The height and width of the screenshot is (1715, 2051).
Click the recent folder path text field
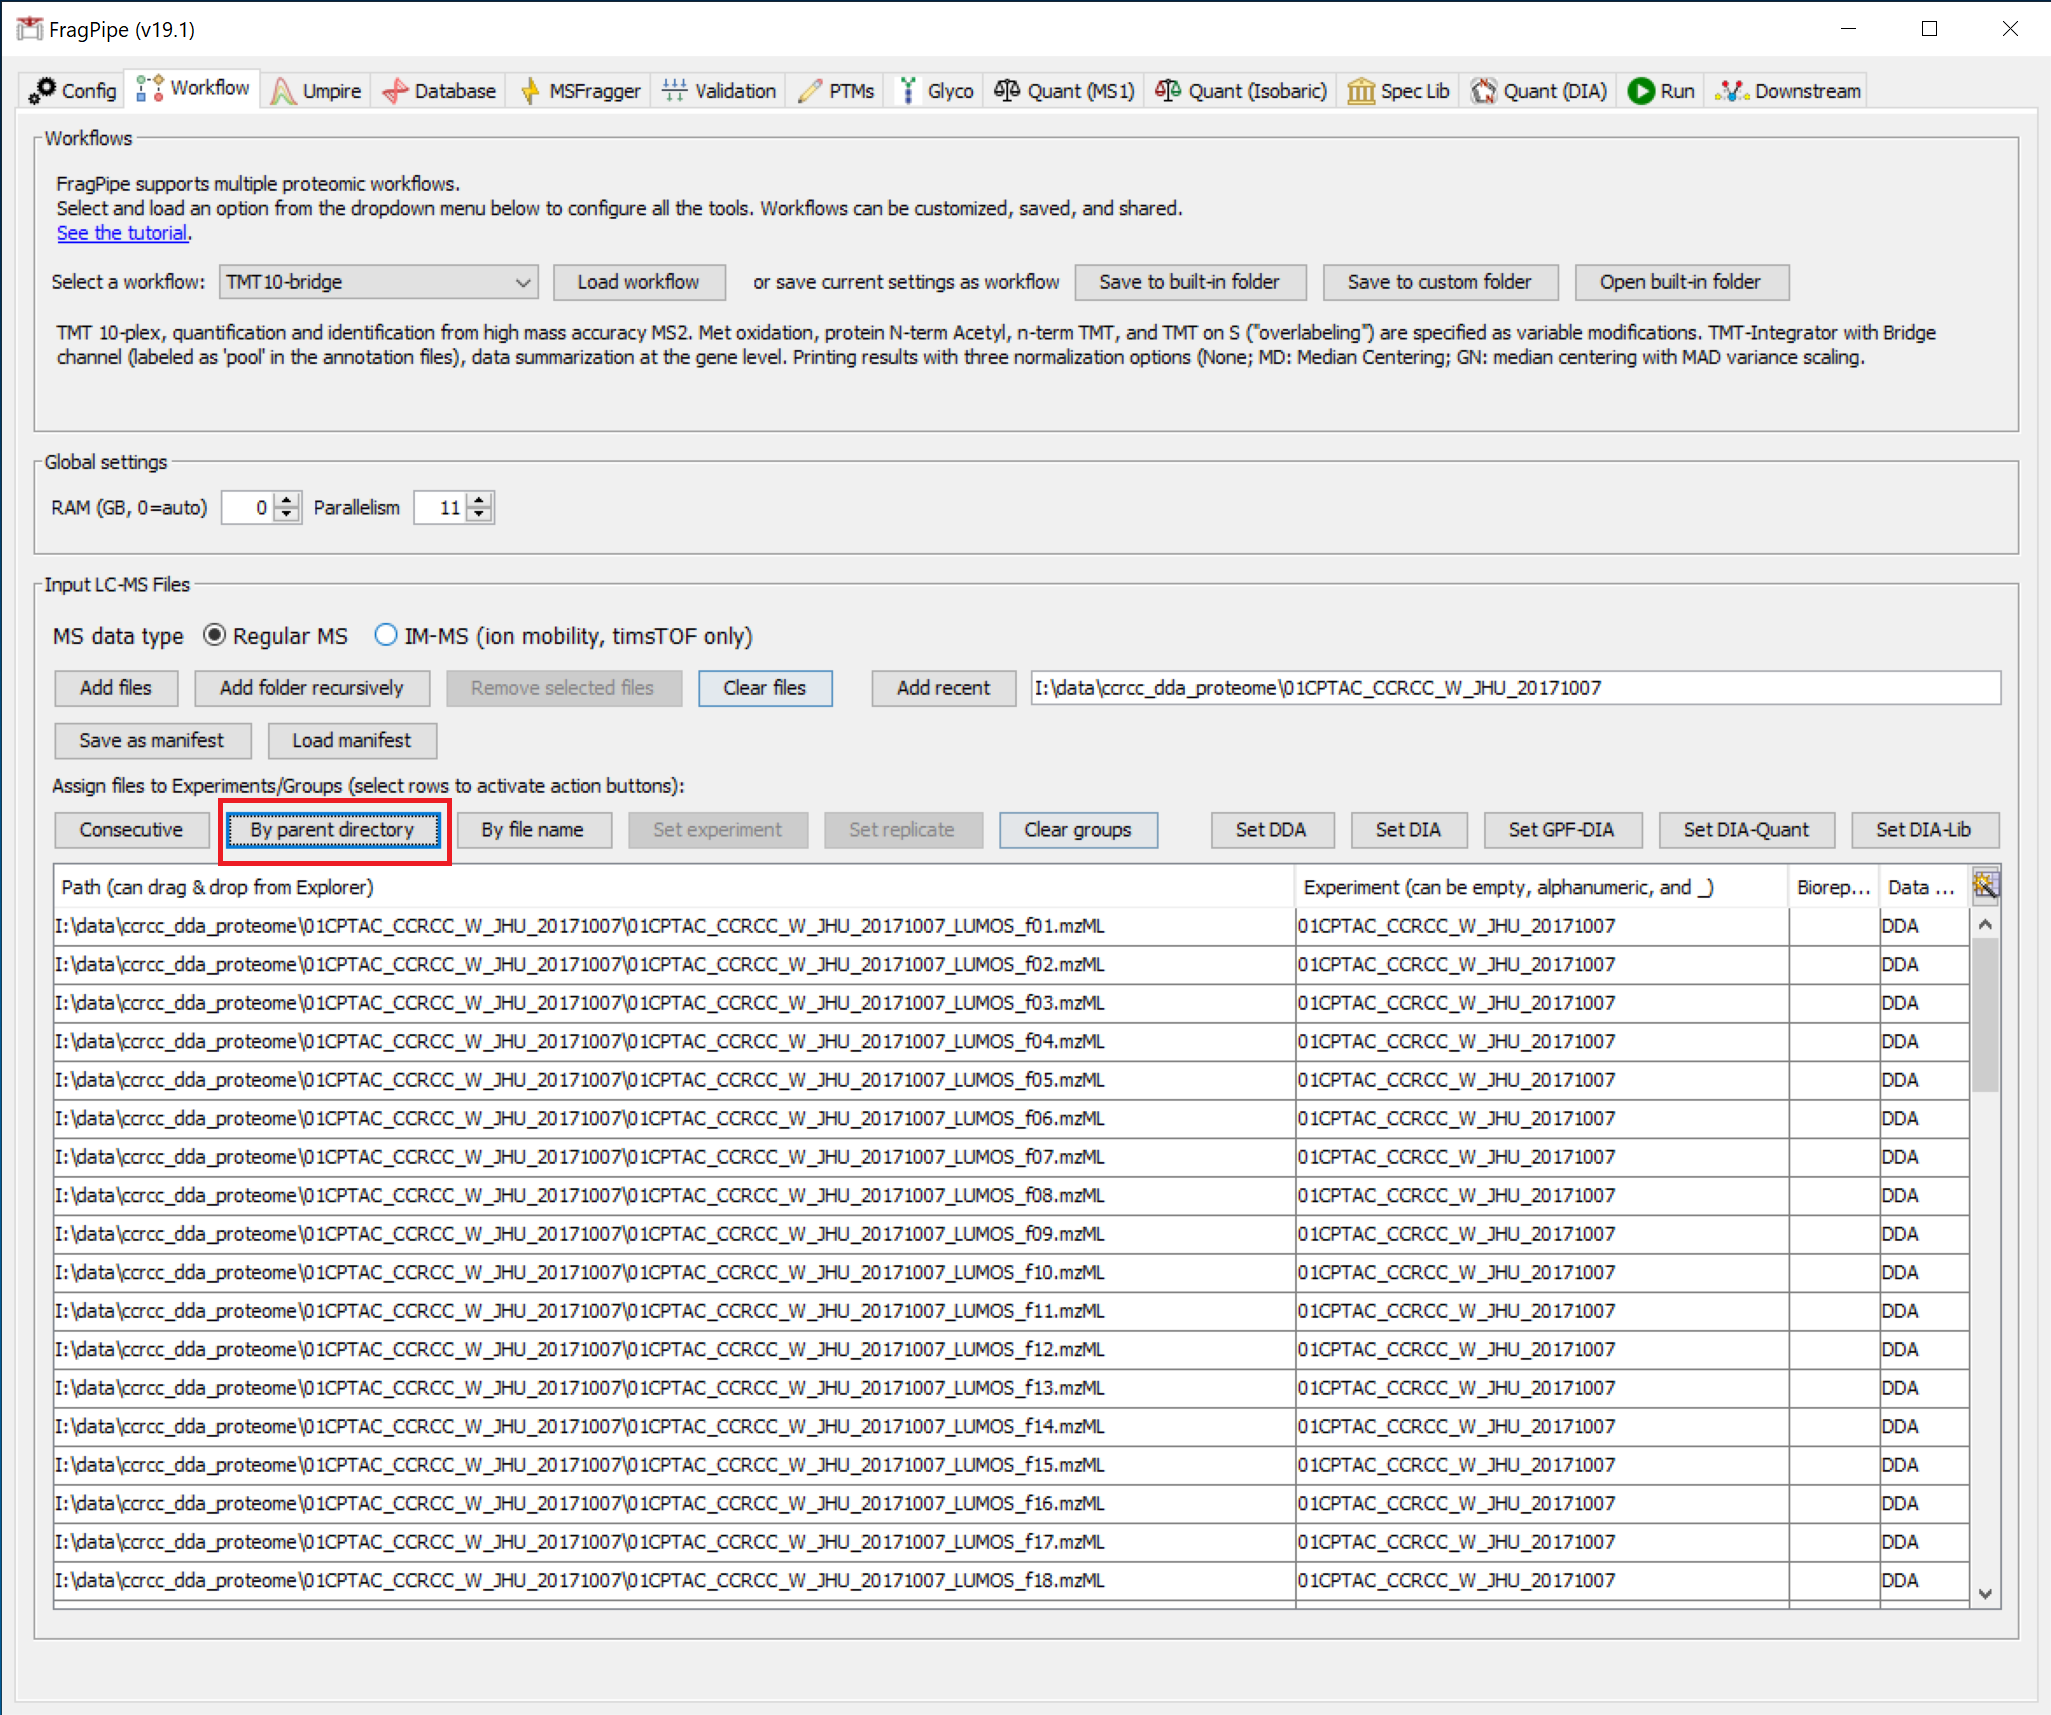tap(1515, 688)
